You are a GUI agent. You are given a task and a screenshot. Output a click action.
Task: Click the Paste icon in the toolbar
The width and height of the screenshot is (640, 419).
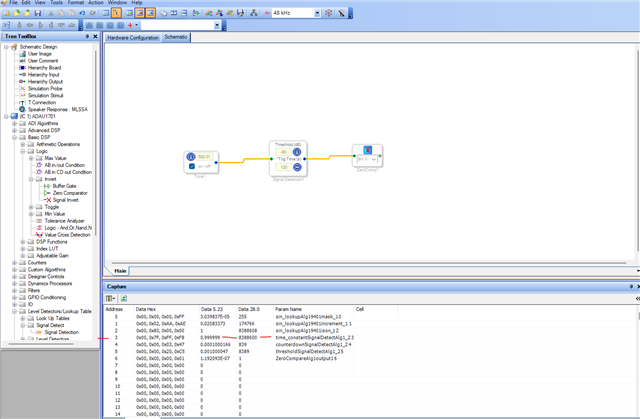click(72, 13)
